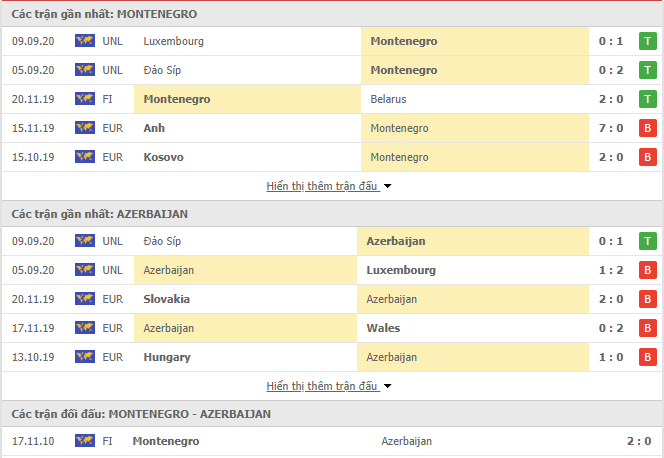664x458 pixels.
Task: Click the red B badge for Kosovo match
Action: [647, 157]
